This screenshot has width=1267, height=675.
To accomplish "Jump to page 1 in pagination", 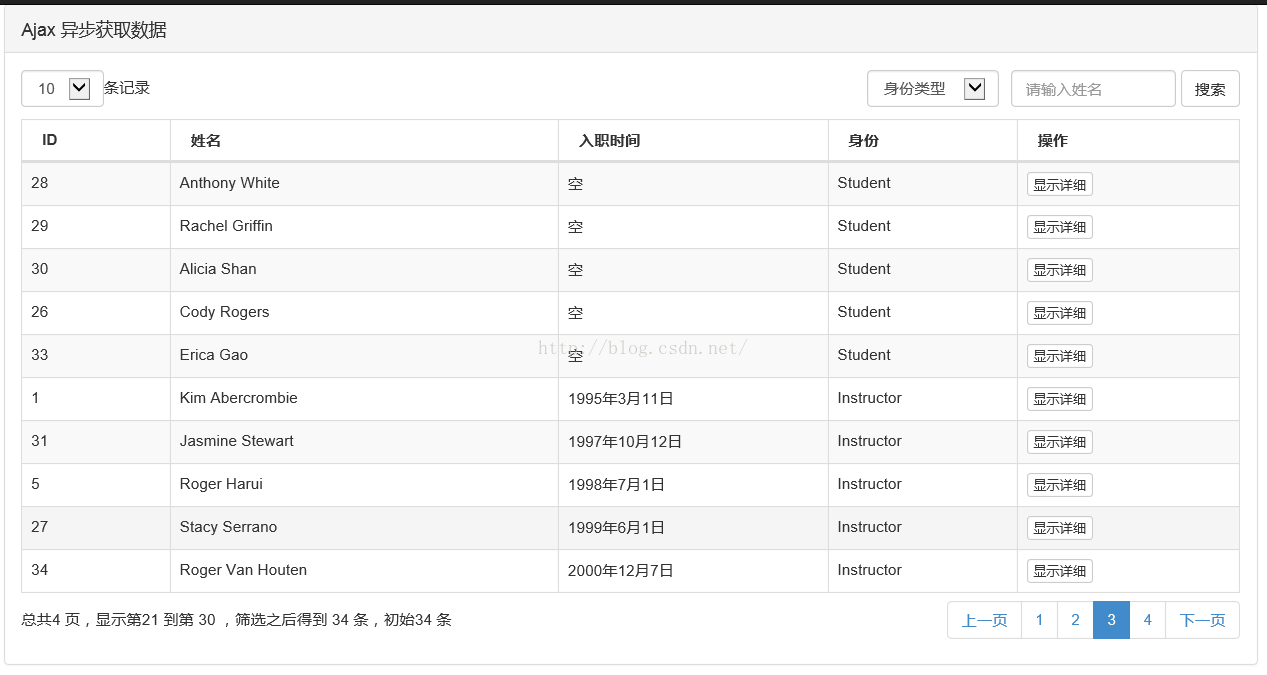I will (1039, 620).
